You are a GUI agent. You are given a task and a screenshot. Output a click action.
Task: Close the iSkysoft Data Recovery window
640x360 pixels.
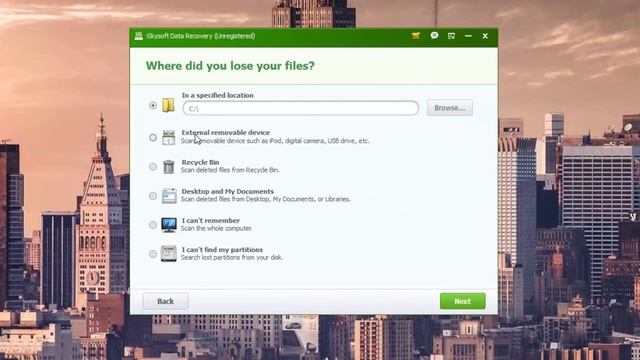[x=485, y=36]
